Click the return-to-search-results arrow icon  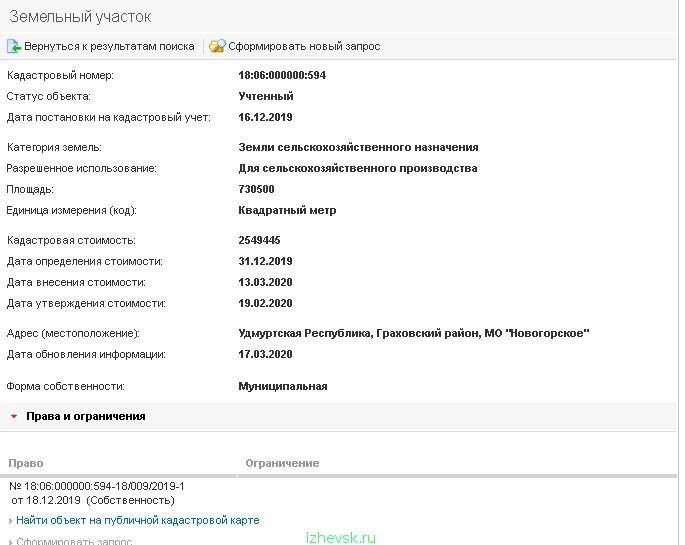(14, 46)
